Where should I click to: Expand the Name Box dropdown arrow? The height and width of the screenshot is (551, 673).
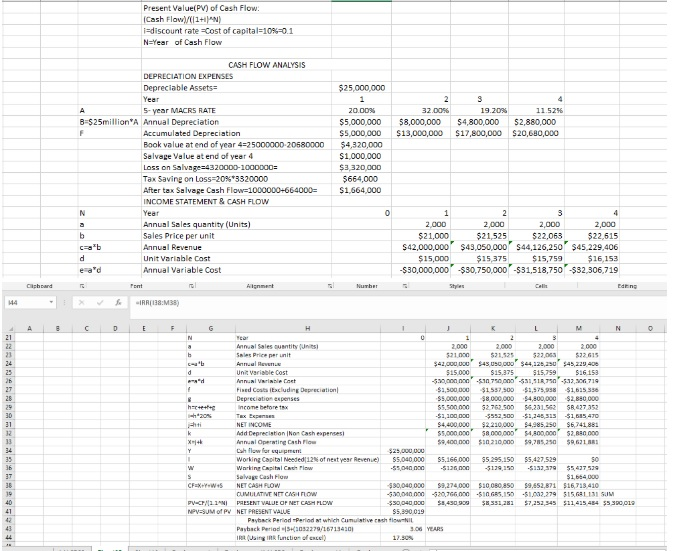pyautogui.click(x=51, y=303)
